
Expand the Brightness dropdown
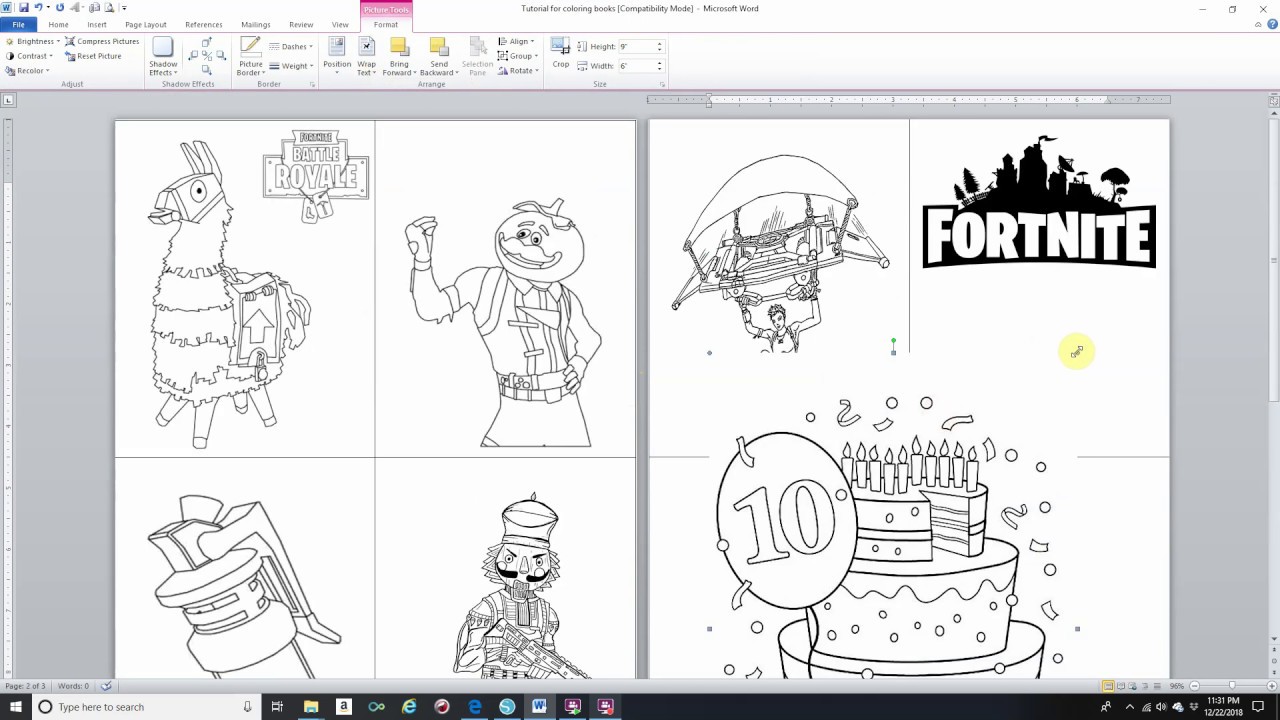(33, 42)
